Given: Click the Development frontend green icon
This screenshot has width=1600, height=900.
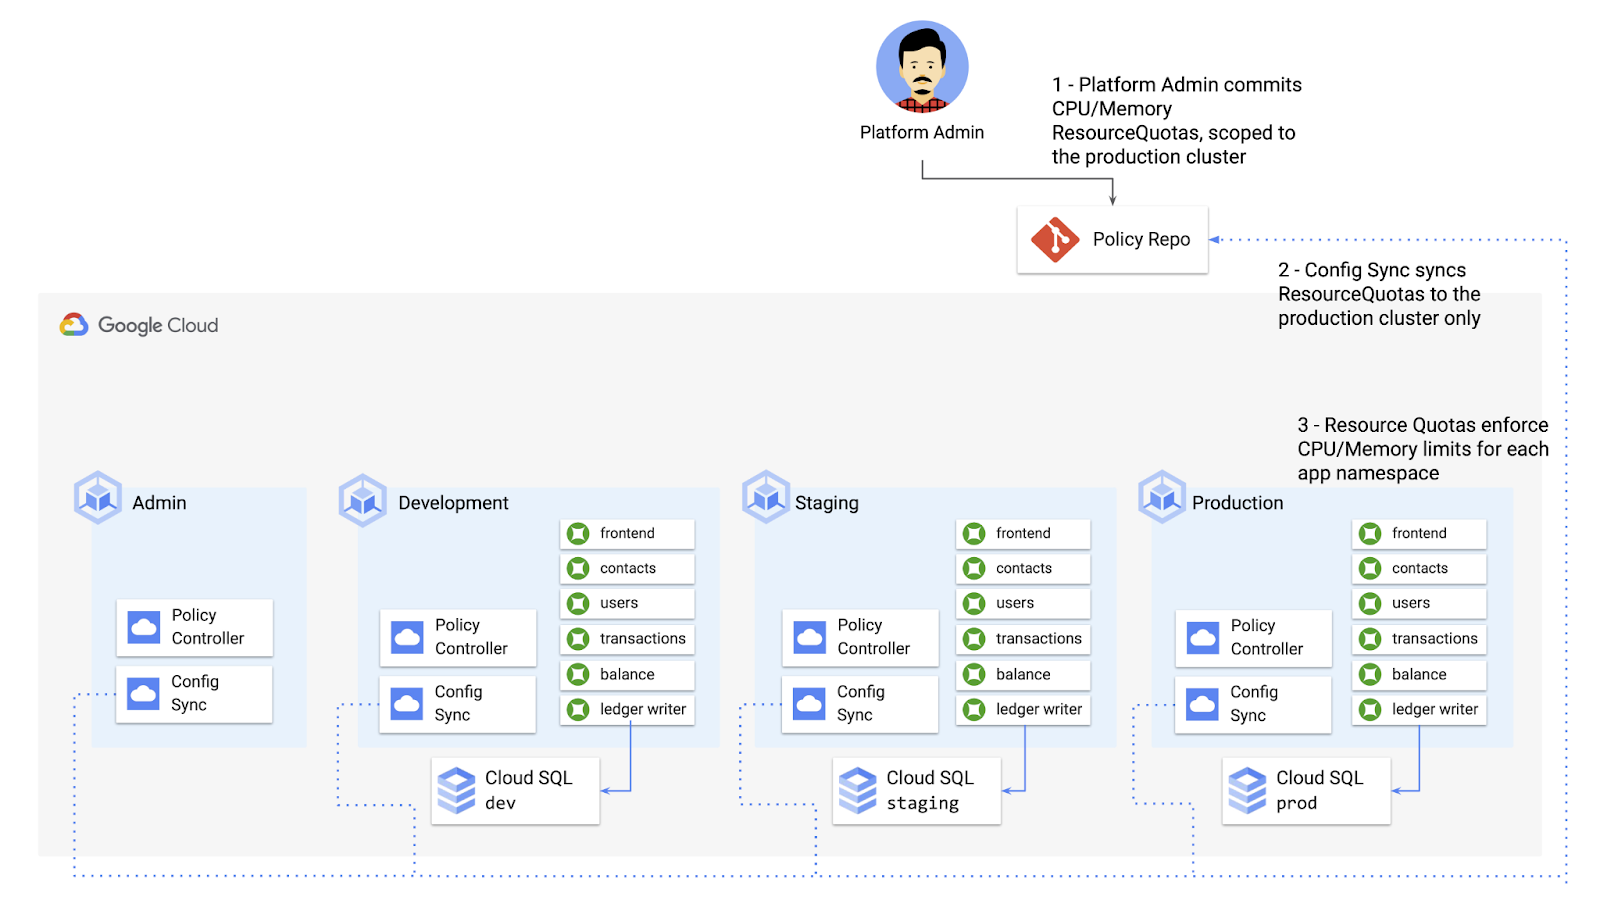Looking at the screenshot, I should click(x=578, y=534).
